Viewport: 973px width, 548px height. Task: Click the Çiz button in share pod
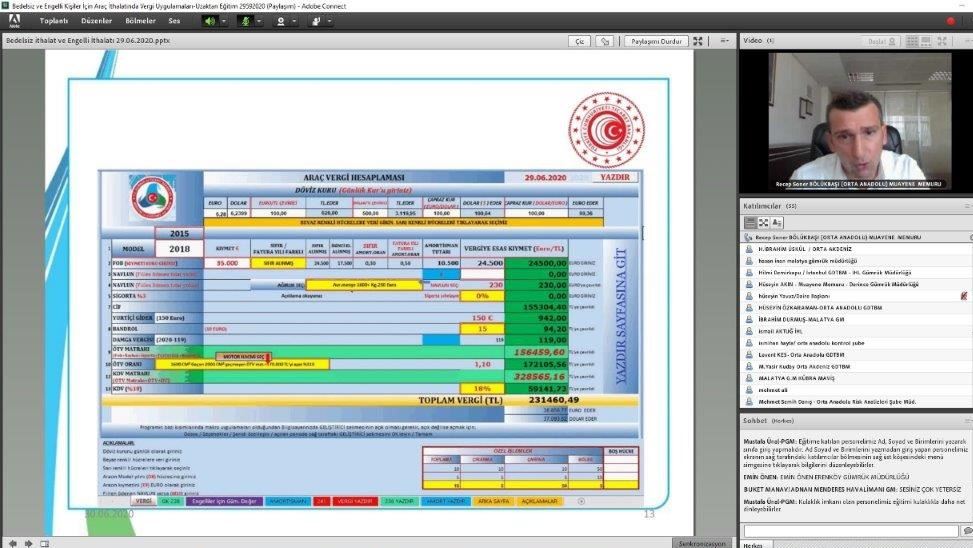pyautogui.click(x=579, y=41)
